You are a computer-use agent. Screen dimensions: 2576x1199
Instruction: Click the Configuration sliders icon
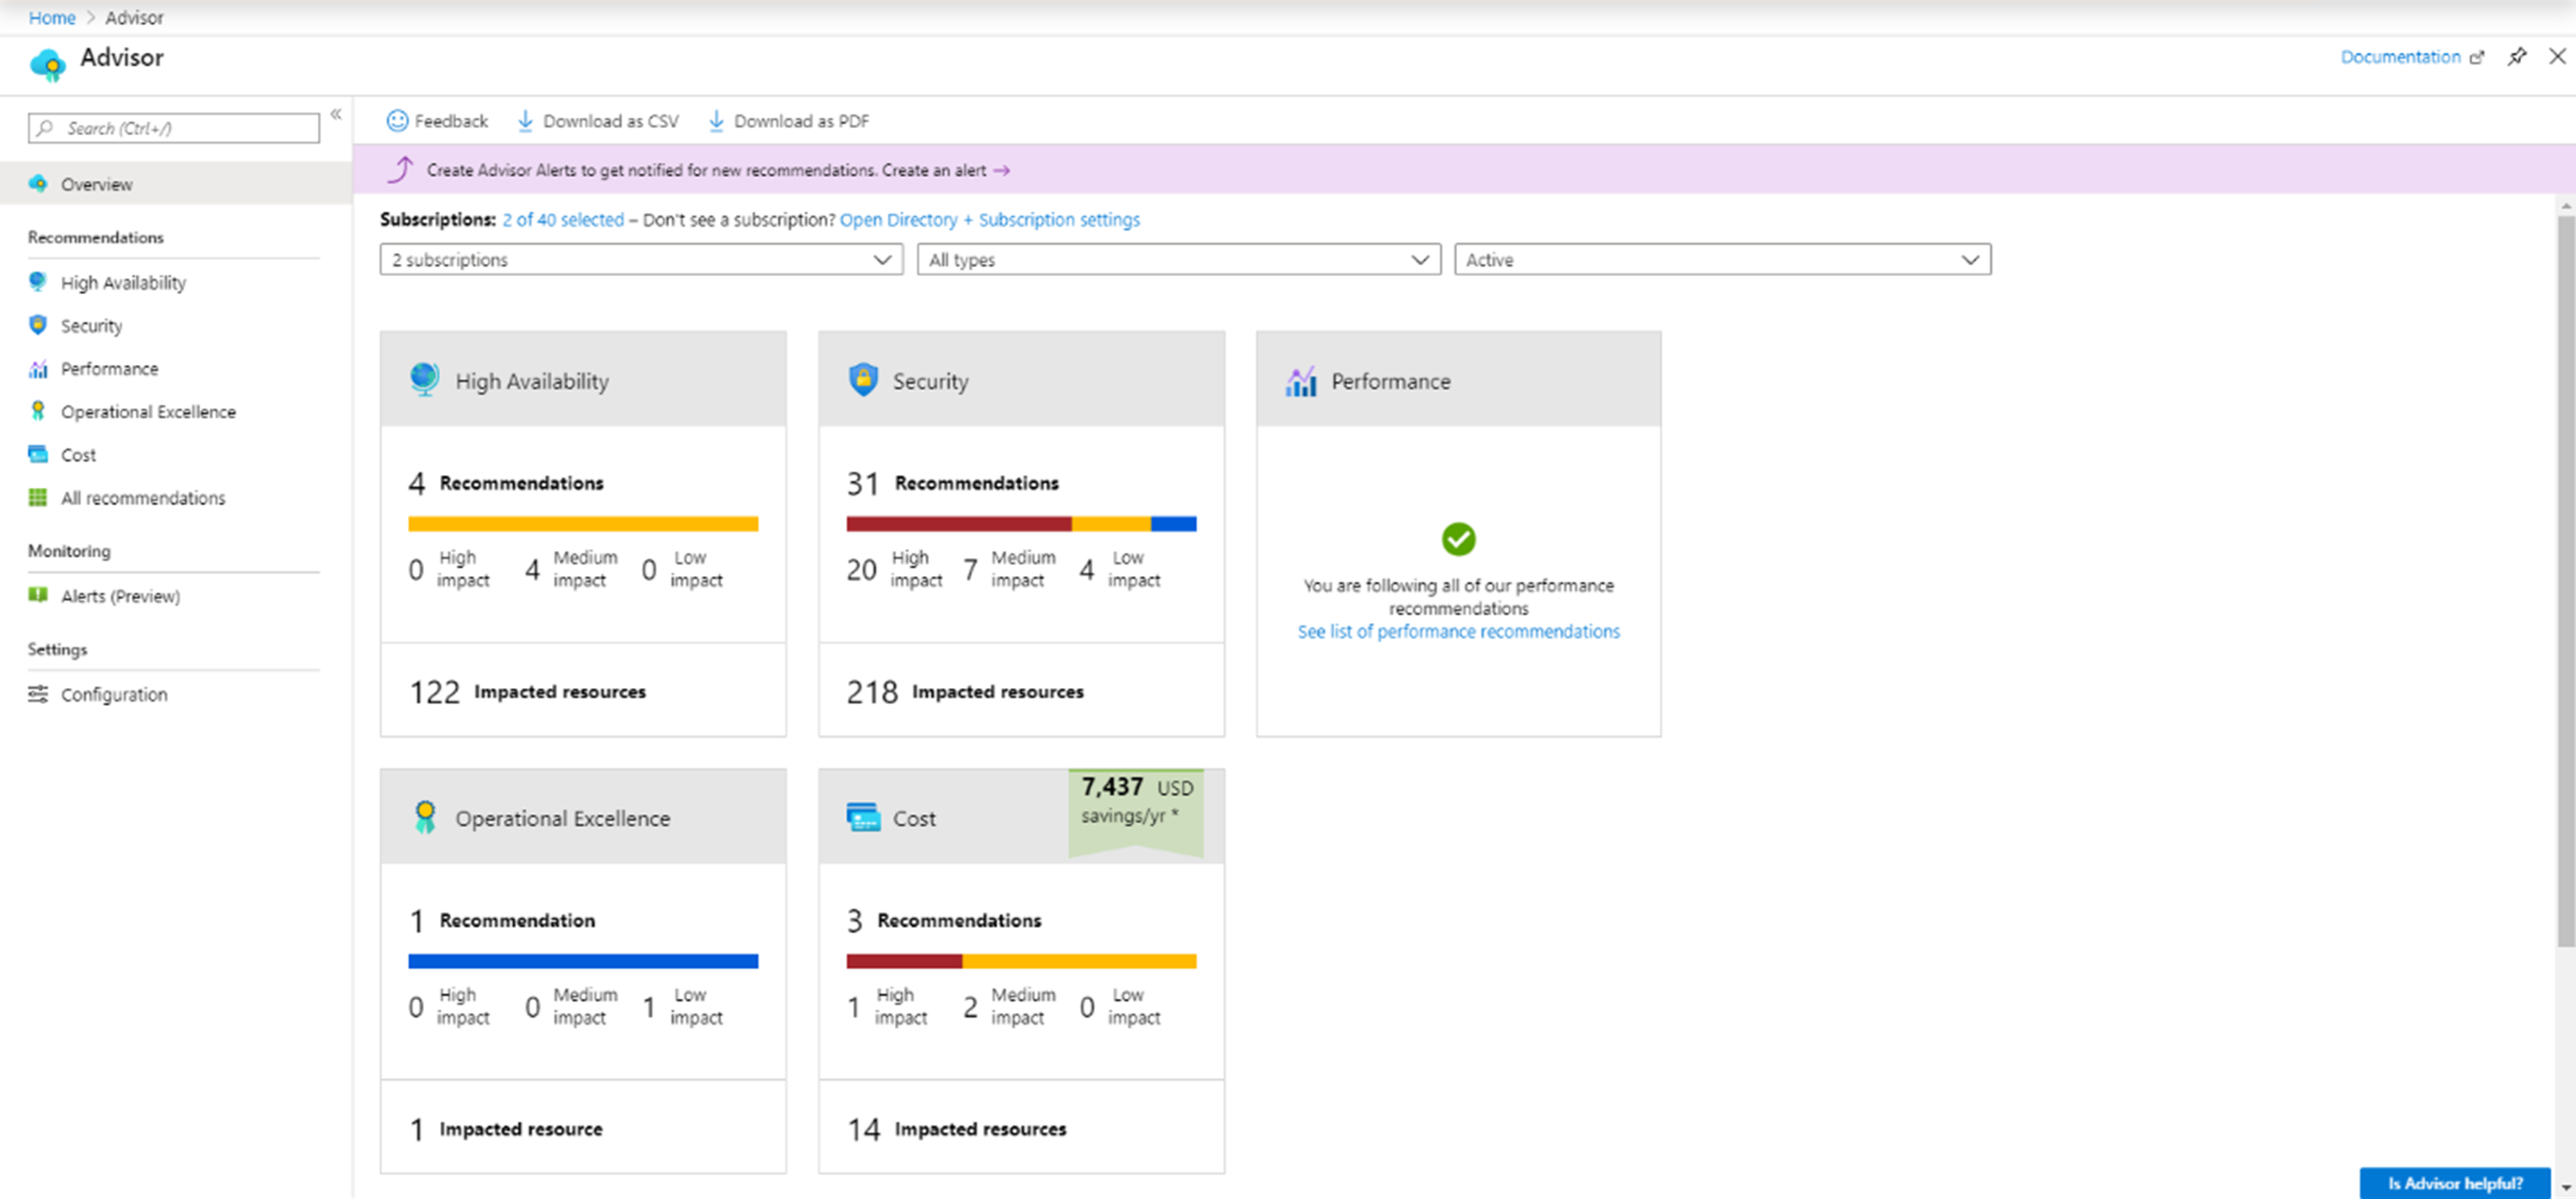pyautogui.click(x=38, y=694)
